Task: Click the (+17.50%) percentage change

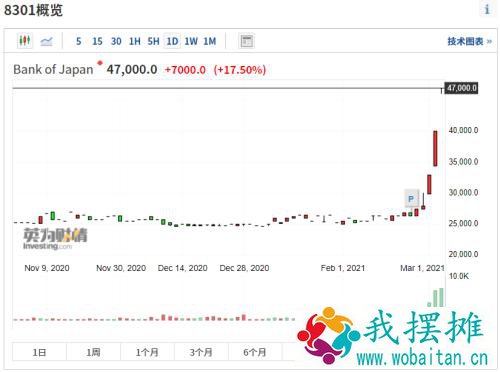Action: click(240, 70)
